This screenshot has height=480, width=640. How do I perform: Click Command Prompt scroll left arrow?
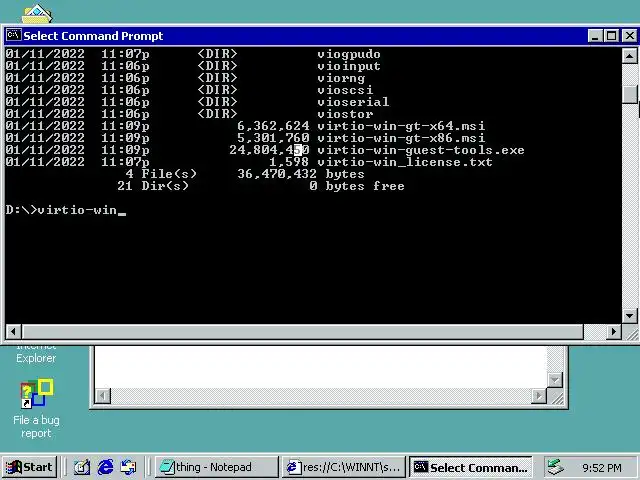point(13,331)
